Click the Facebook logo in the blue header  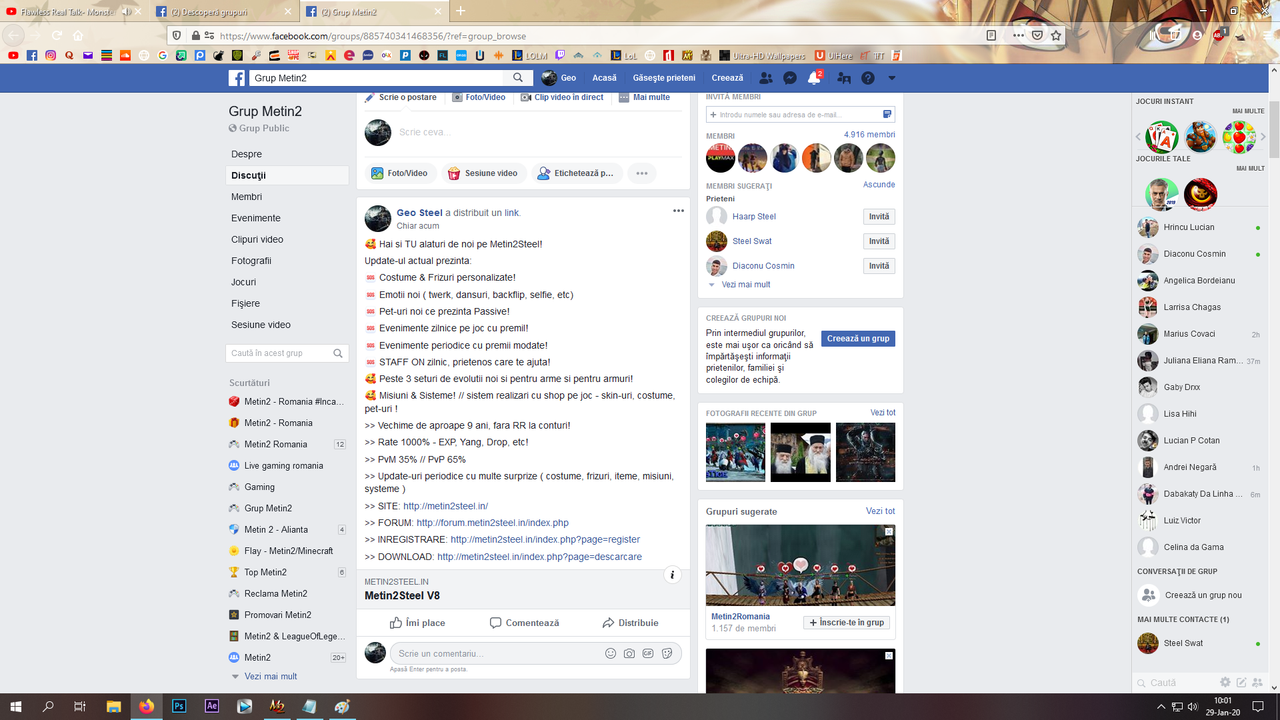pyautogui.click(x=237, y=78)
